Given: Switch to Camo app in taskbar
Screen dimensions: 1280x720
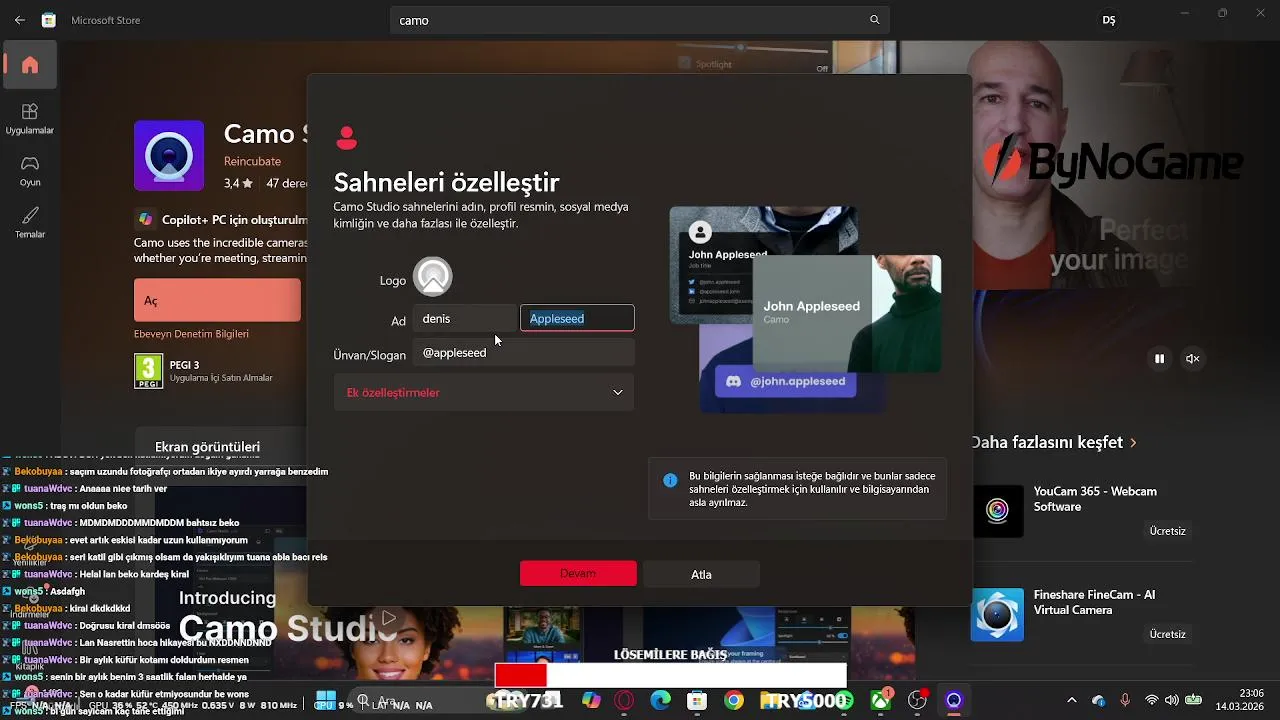Looking at the screenshot, I should point(954,701).
